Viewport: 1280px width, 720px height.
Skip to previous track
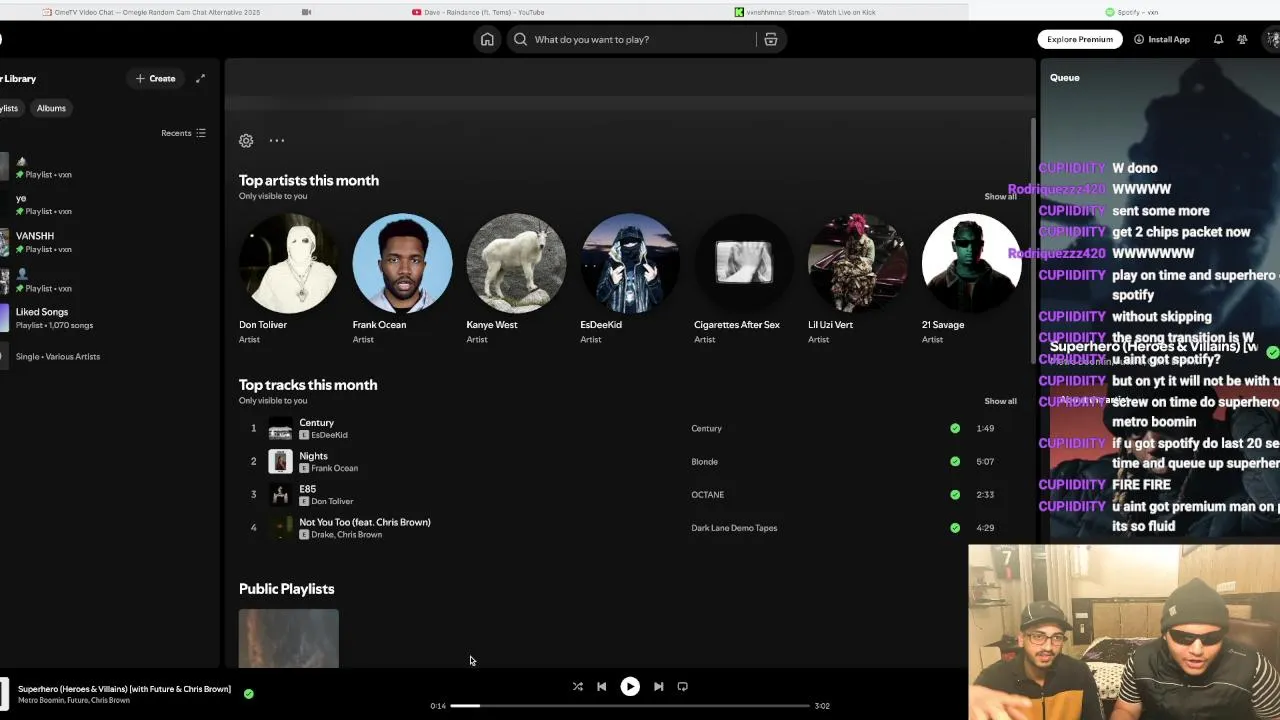[601, 686]
